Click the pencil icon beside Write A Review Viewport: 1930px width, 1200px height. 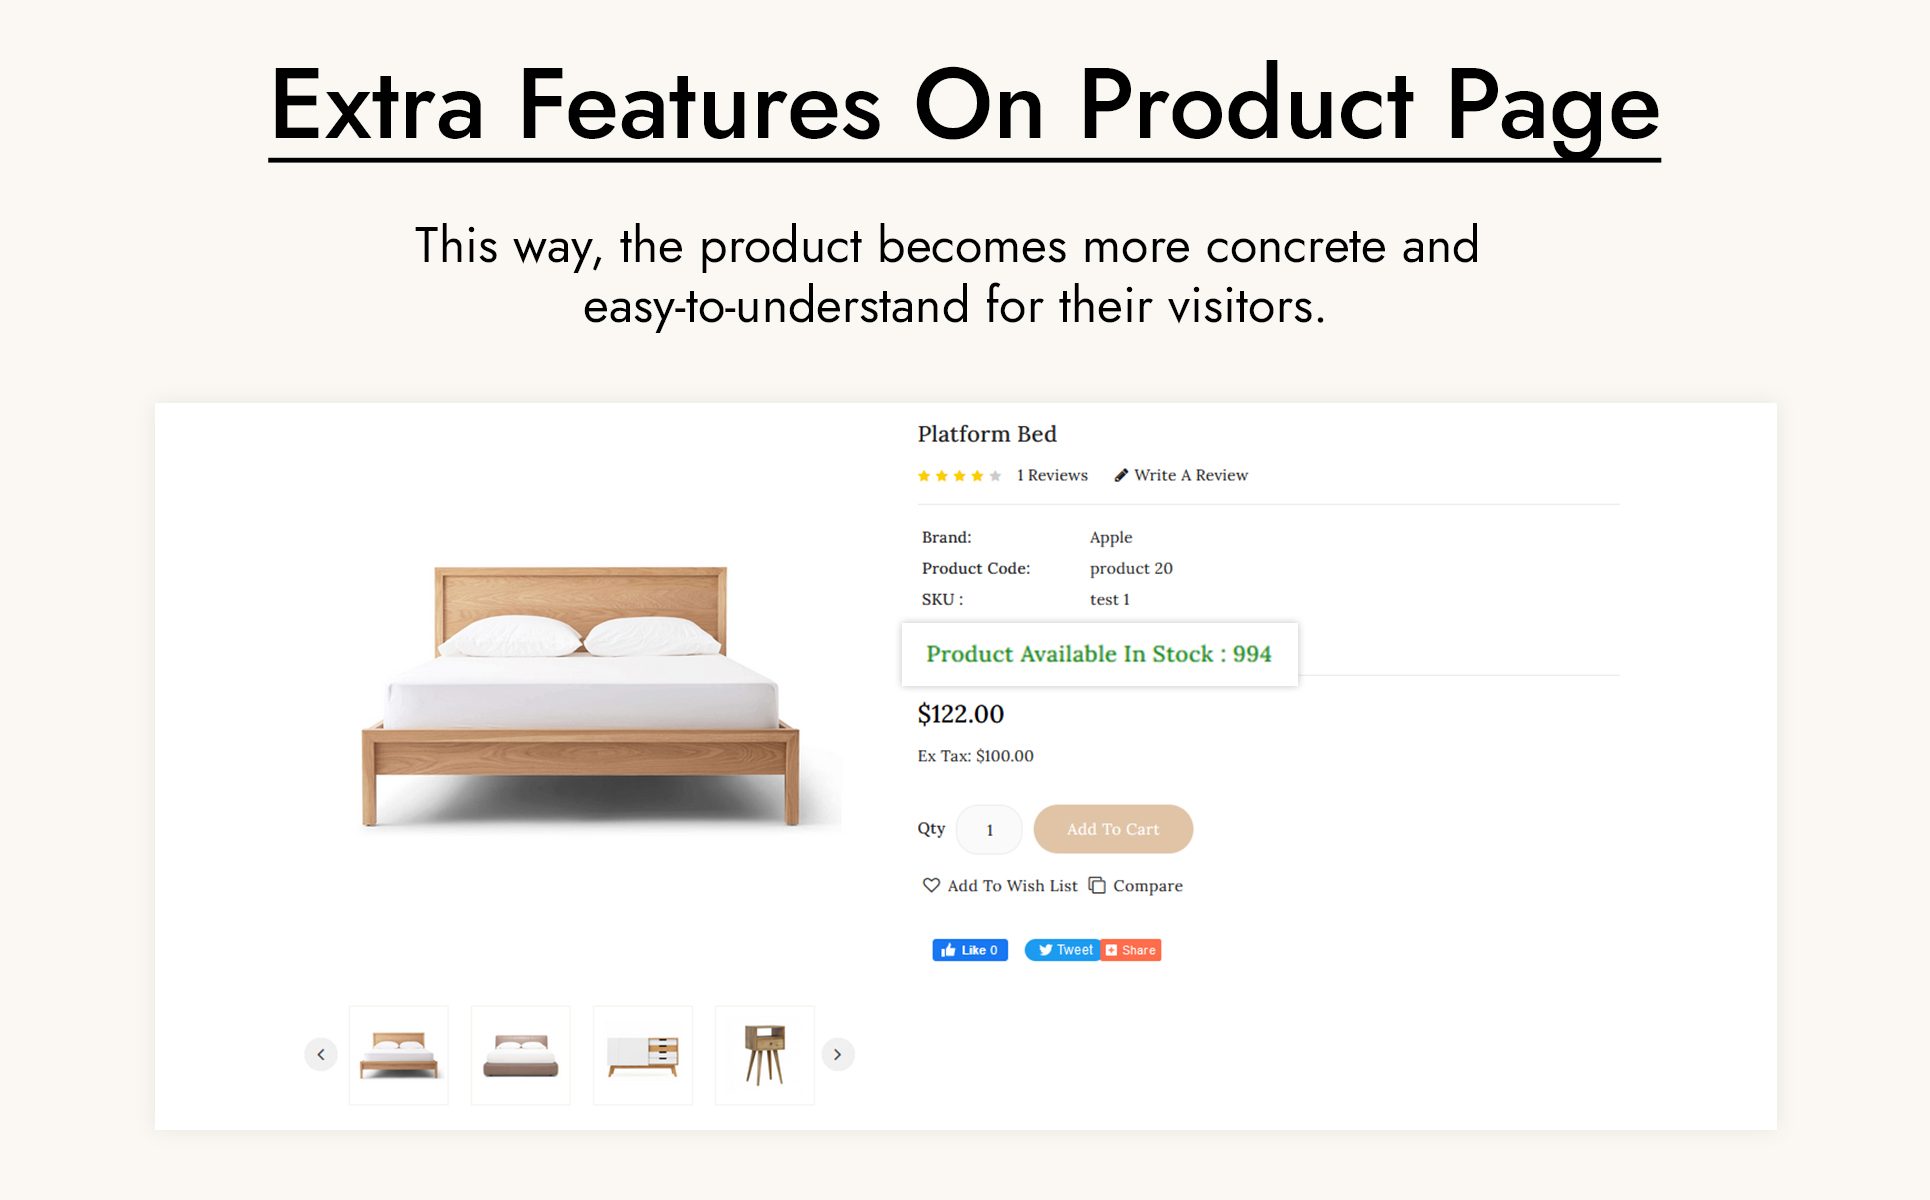[1121, 475]
